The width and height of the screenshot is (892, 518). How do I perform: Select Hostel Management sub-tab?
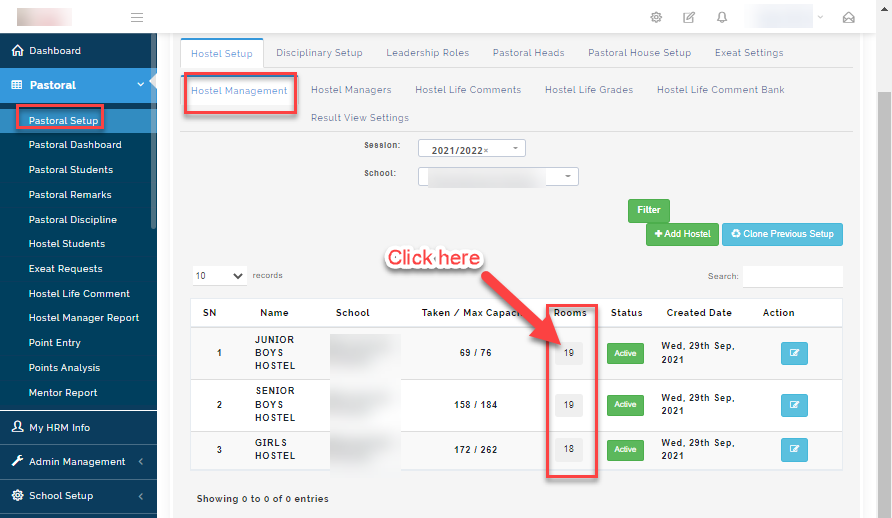pyautogui.click(x=239, y=91)
